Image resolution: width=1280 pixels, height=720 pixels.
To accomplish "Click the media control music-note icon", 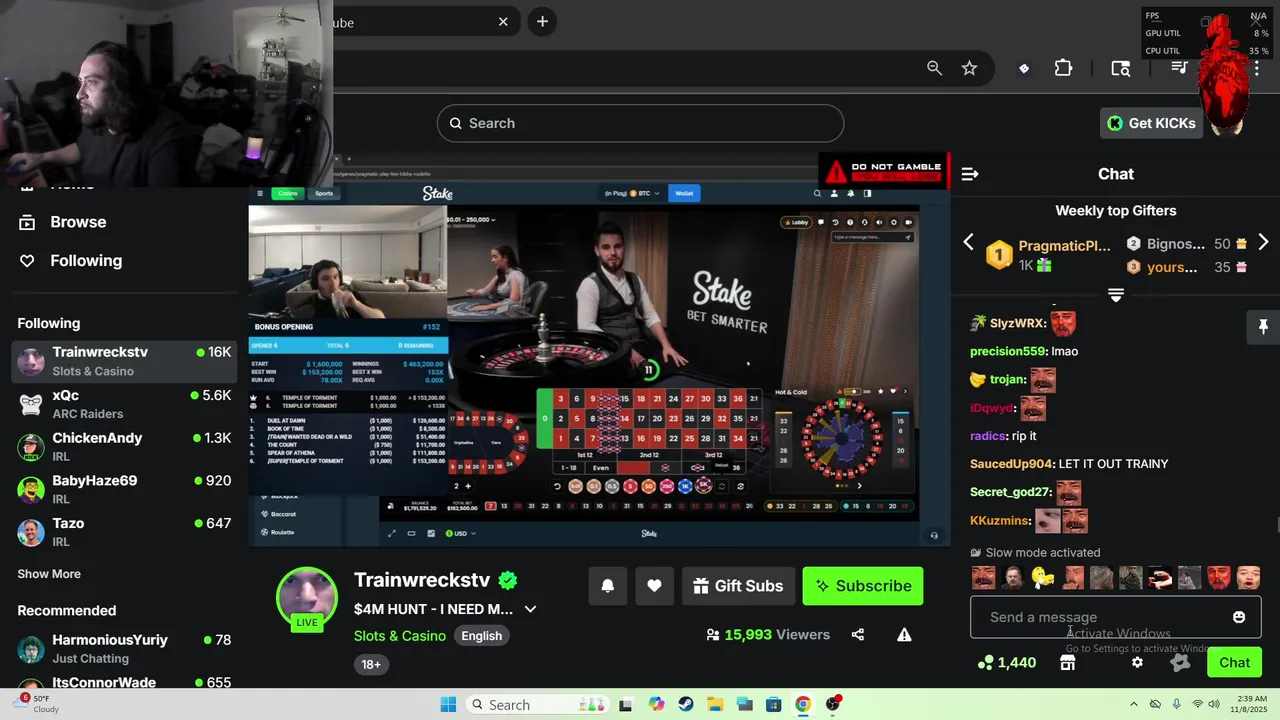I will coord(1179,68).
